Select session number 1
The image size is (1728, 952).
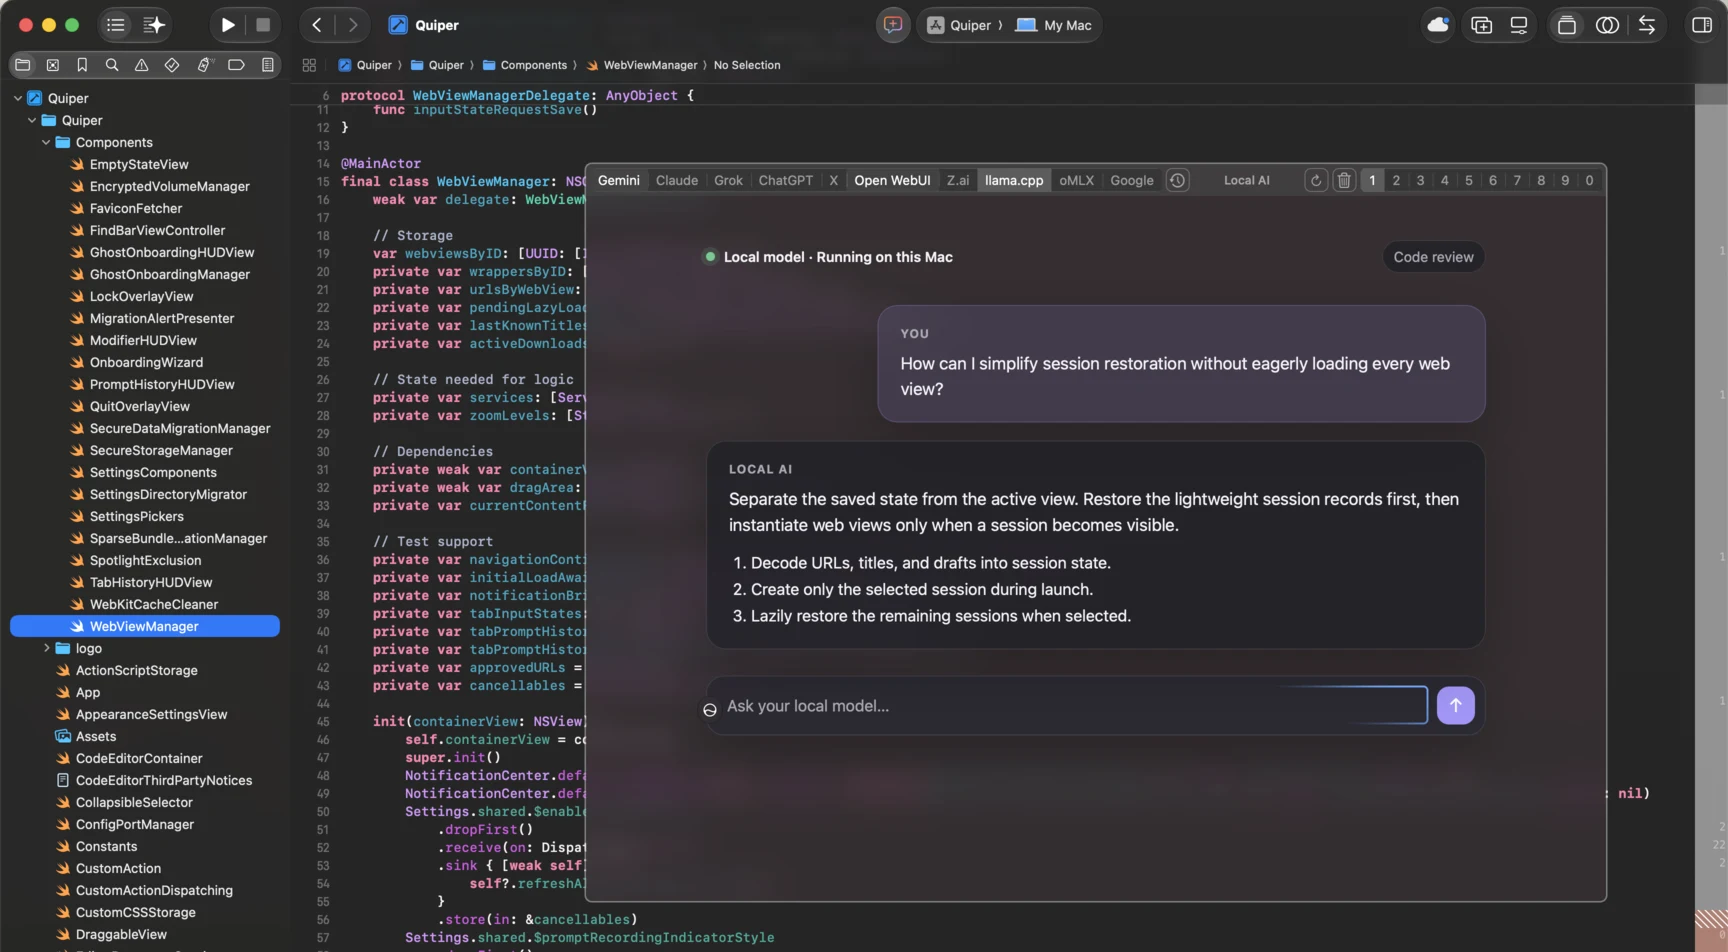point(1372,181)
